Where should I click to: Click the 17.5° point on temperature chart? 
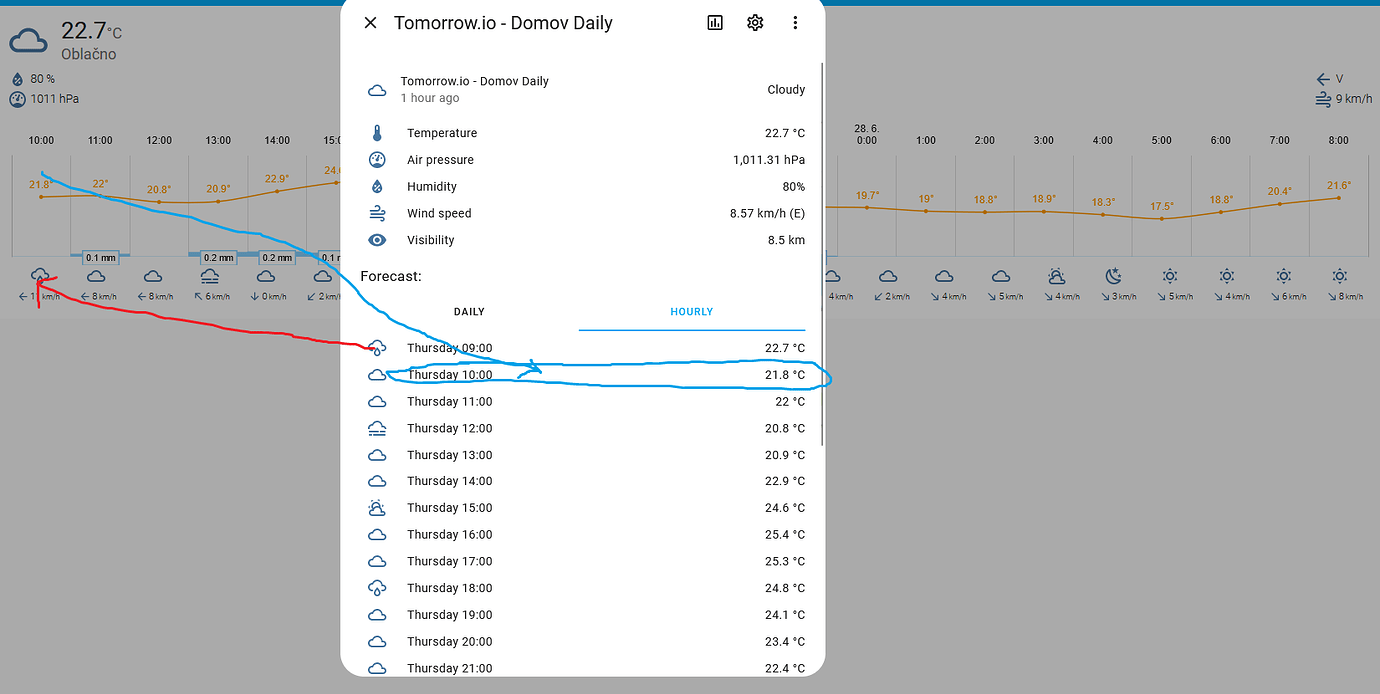[1162, 218]
